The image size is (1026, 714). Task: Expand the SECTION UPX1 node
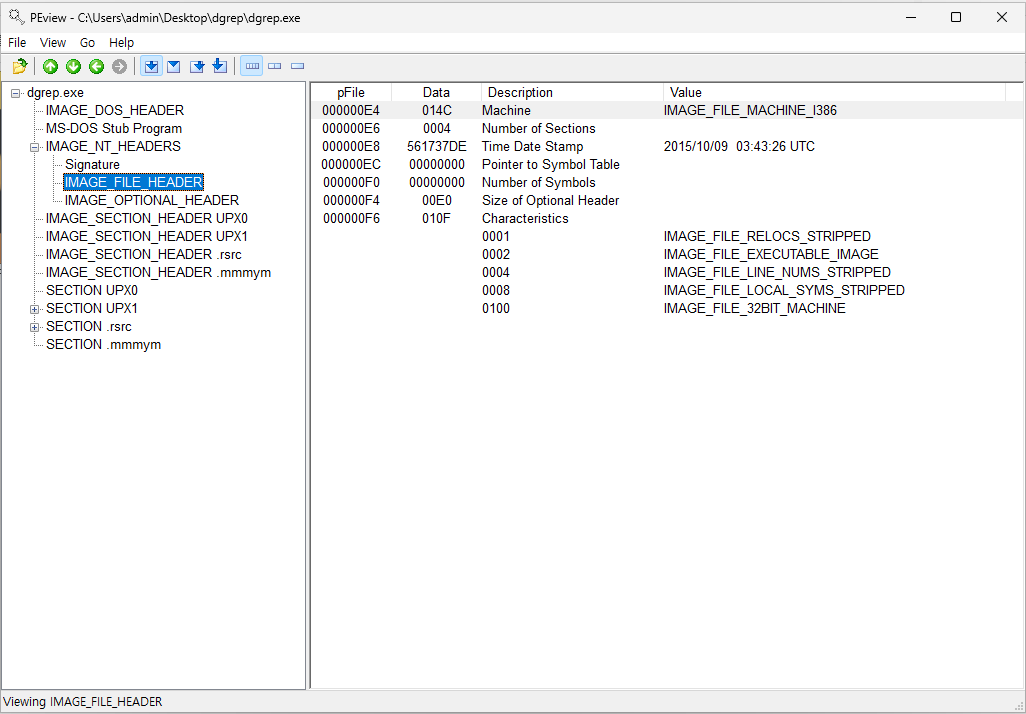pyautogui.click(x=35, y=309)
